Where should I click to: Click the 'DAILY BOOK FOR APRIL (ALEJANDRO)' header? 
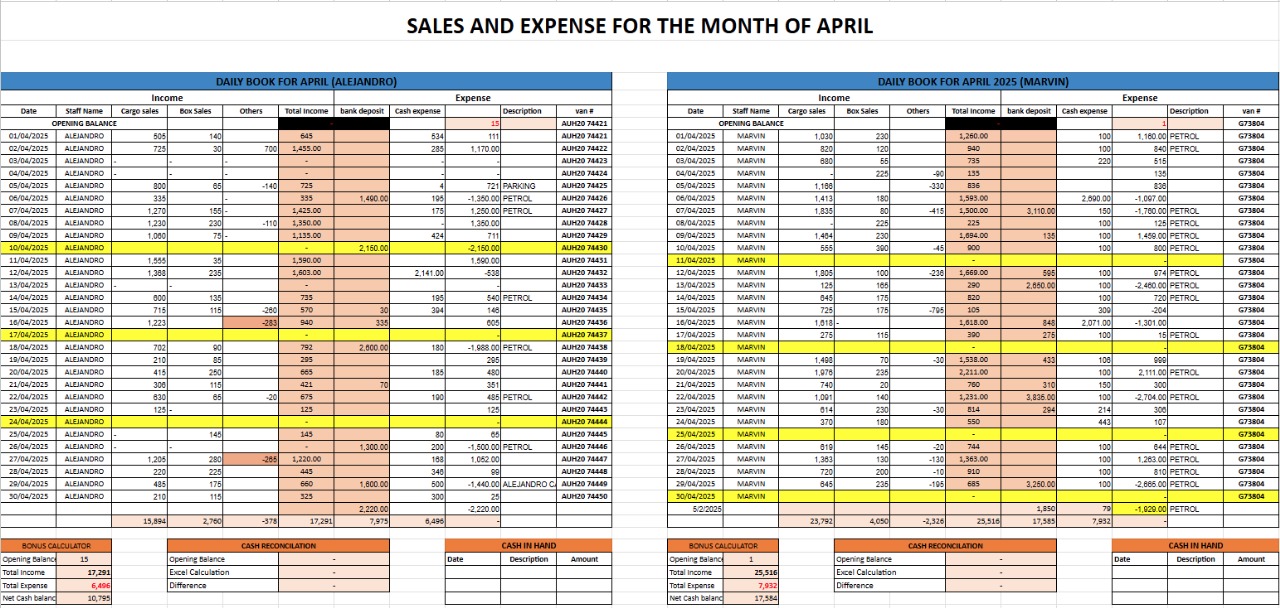[306, 81]
